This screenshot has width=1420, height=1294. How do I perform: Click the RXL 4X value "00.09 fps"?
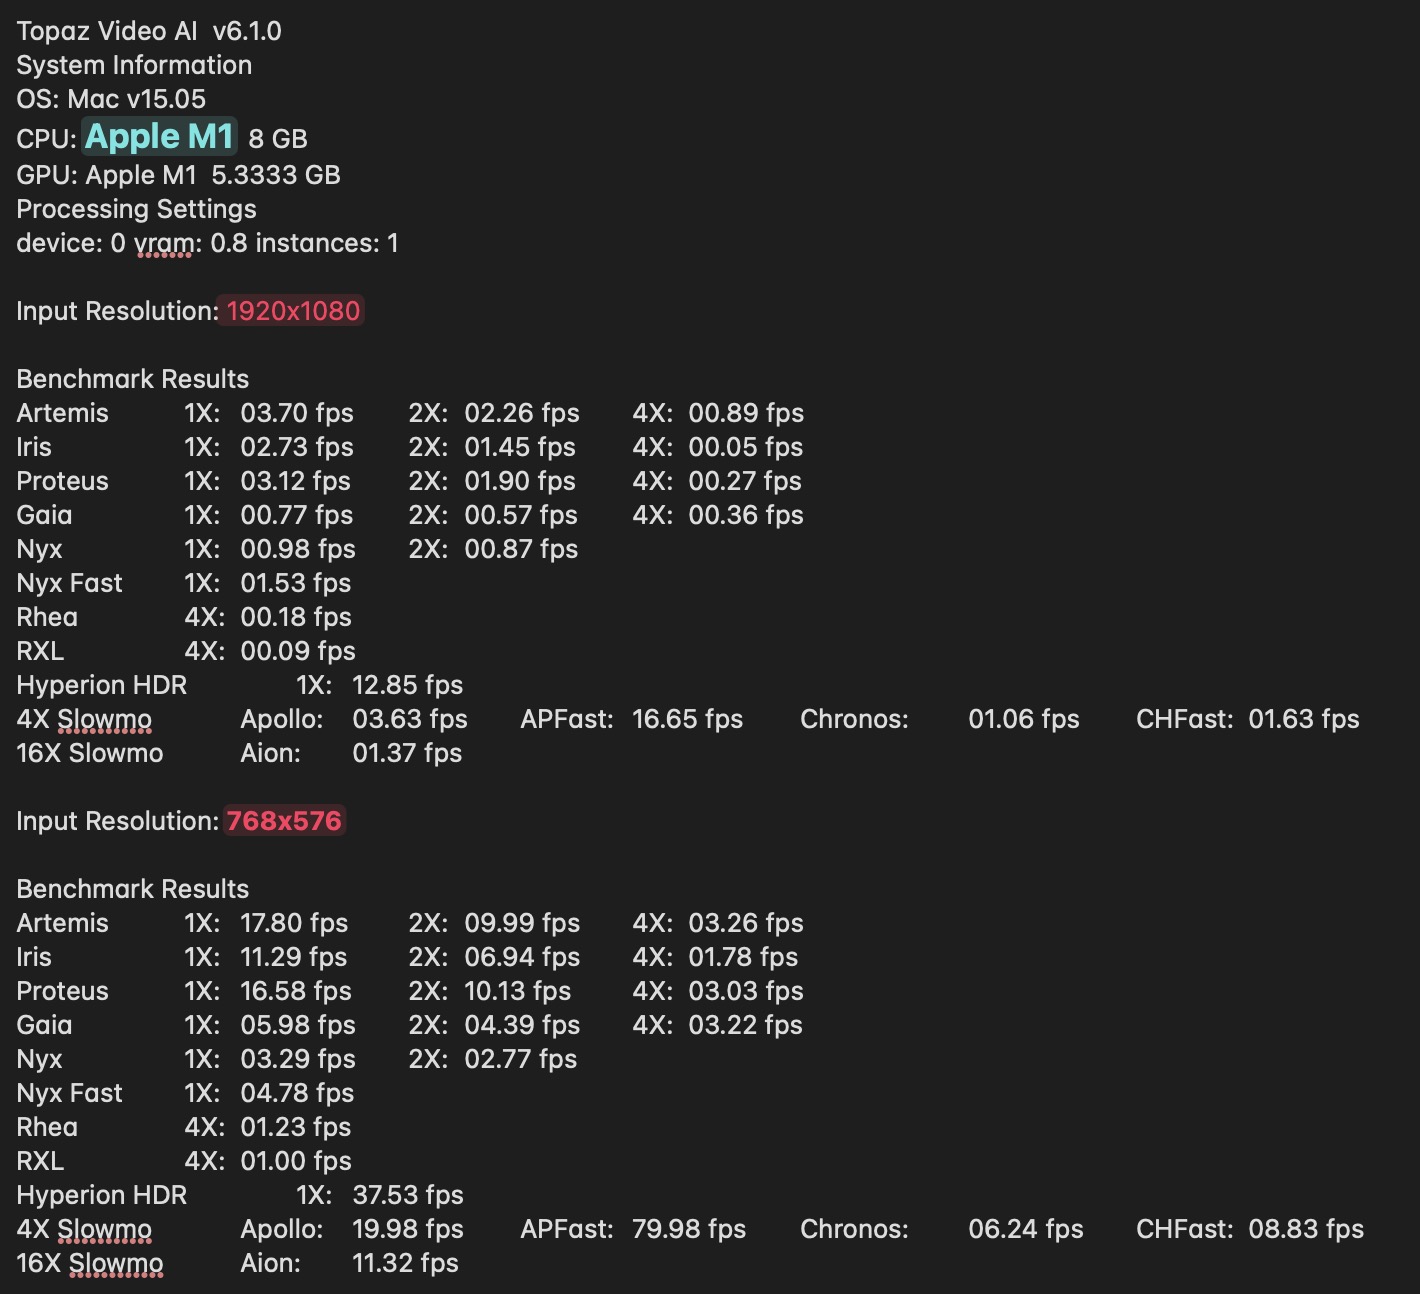pyautogui.click(x=298, y=651)
